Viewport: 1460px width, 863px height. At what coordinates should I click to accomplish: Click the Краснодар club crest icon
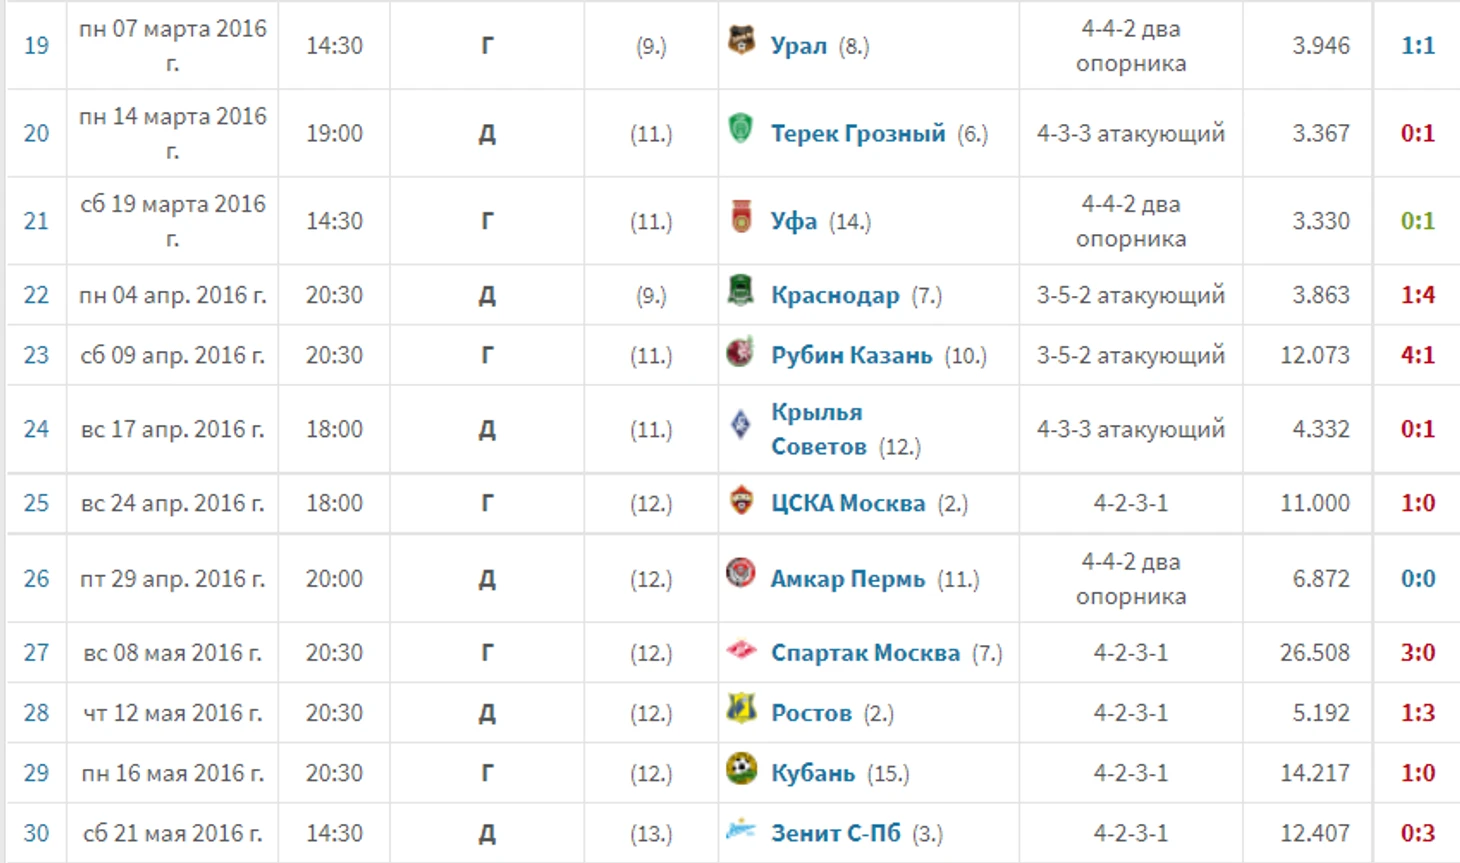pyautogui.click(x=741, y=291)
